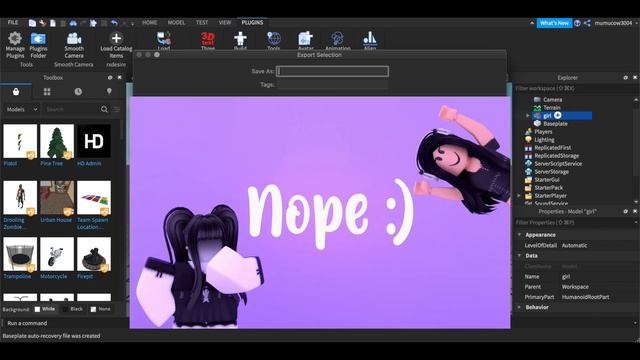Click Load Catalog Items plus icon

coord(116,38)
